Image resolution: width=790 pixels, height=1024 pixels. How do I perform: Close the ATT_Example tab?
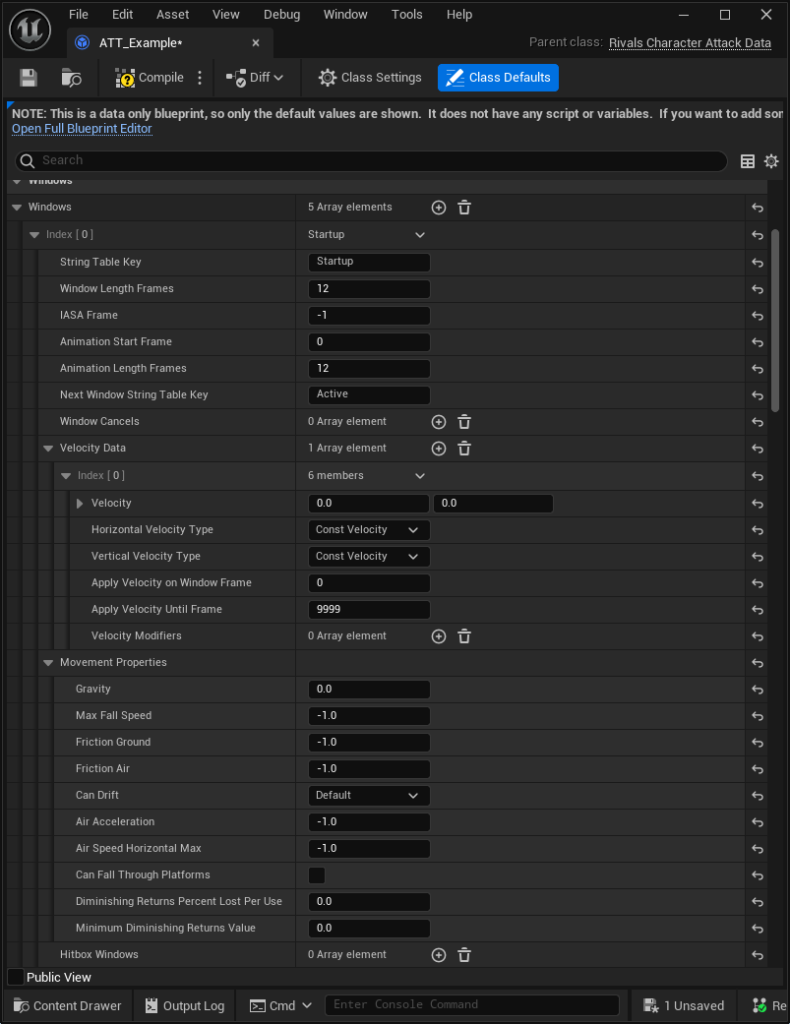click(256, 43)
